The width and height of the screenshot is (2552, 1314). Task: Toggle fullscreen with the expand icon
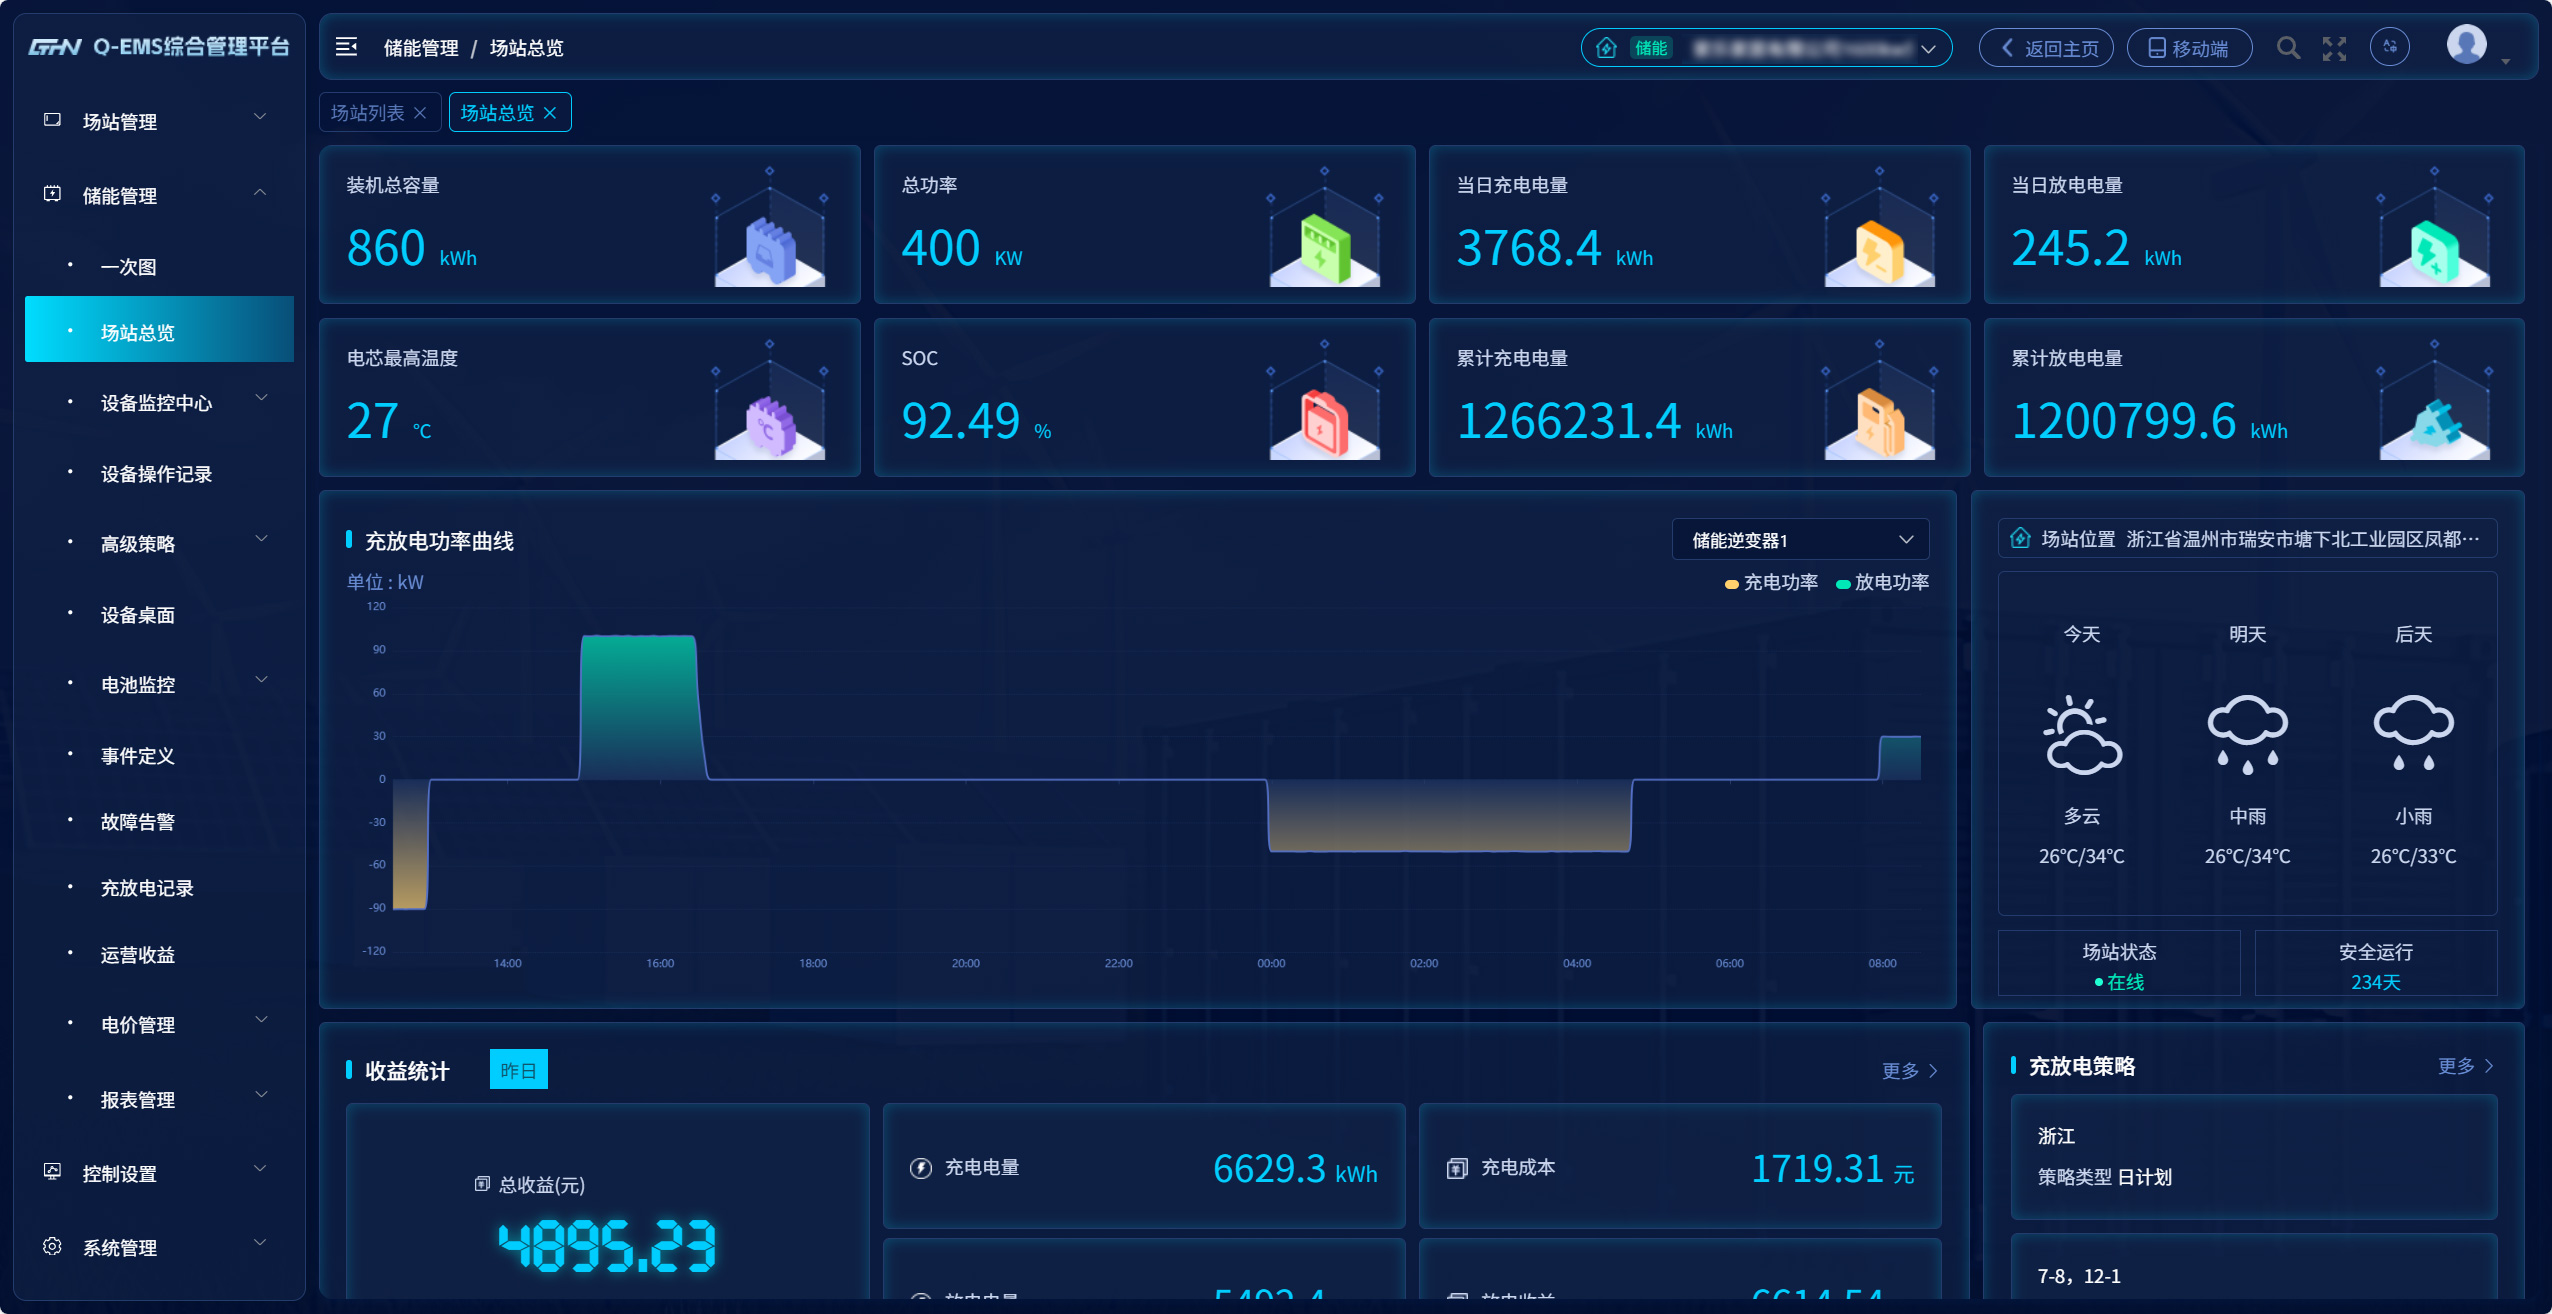[x=2334, y=48]
